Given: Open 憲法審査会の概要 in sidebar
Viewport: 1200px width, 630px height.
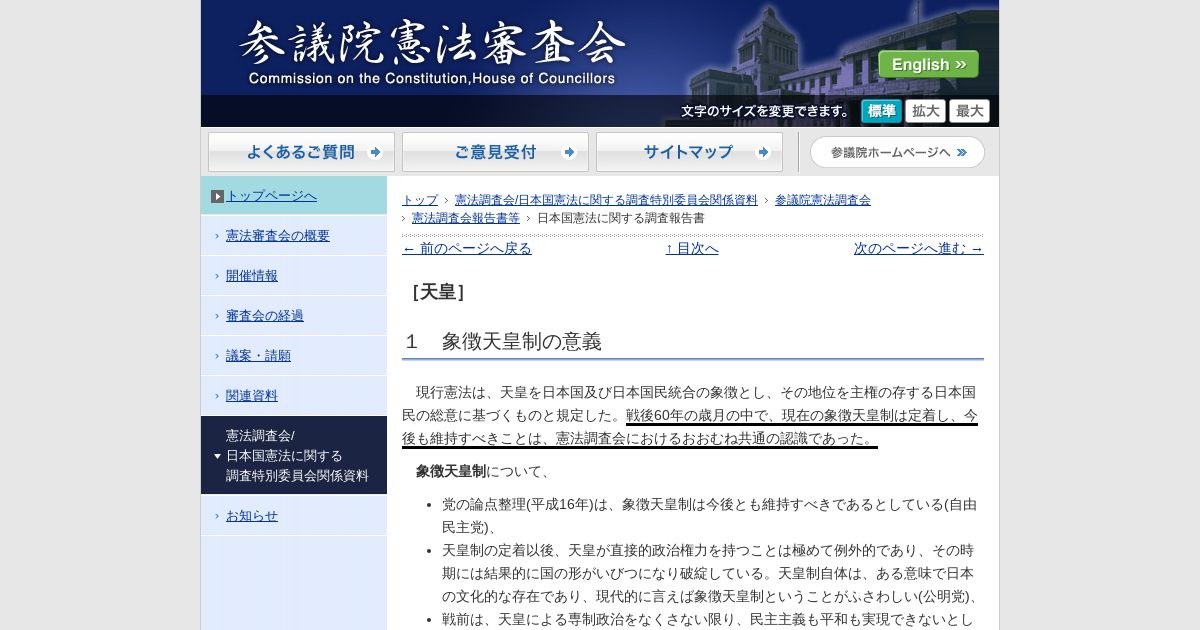Looking at the screenshot, I should pyautogui.click(x=278, y=236).
